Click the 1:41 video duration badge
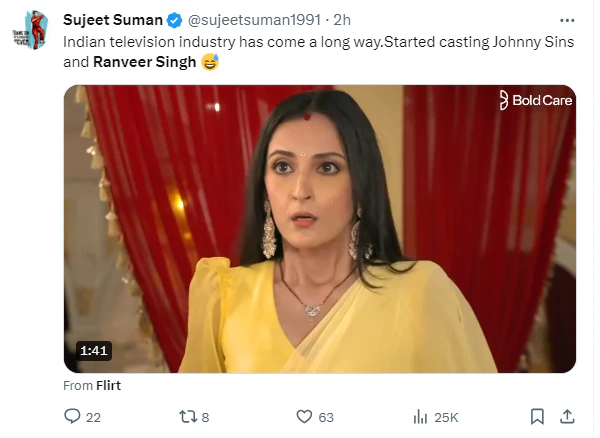600x438 pixels. [95, 351]
